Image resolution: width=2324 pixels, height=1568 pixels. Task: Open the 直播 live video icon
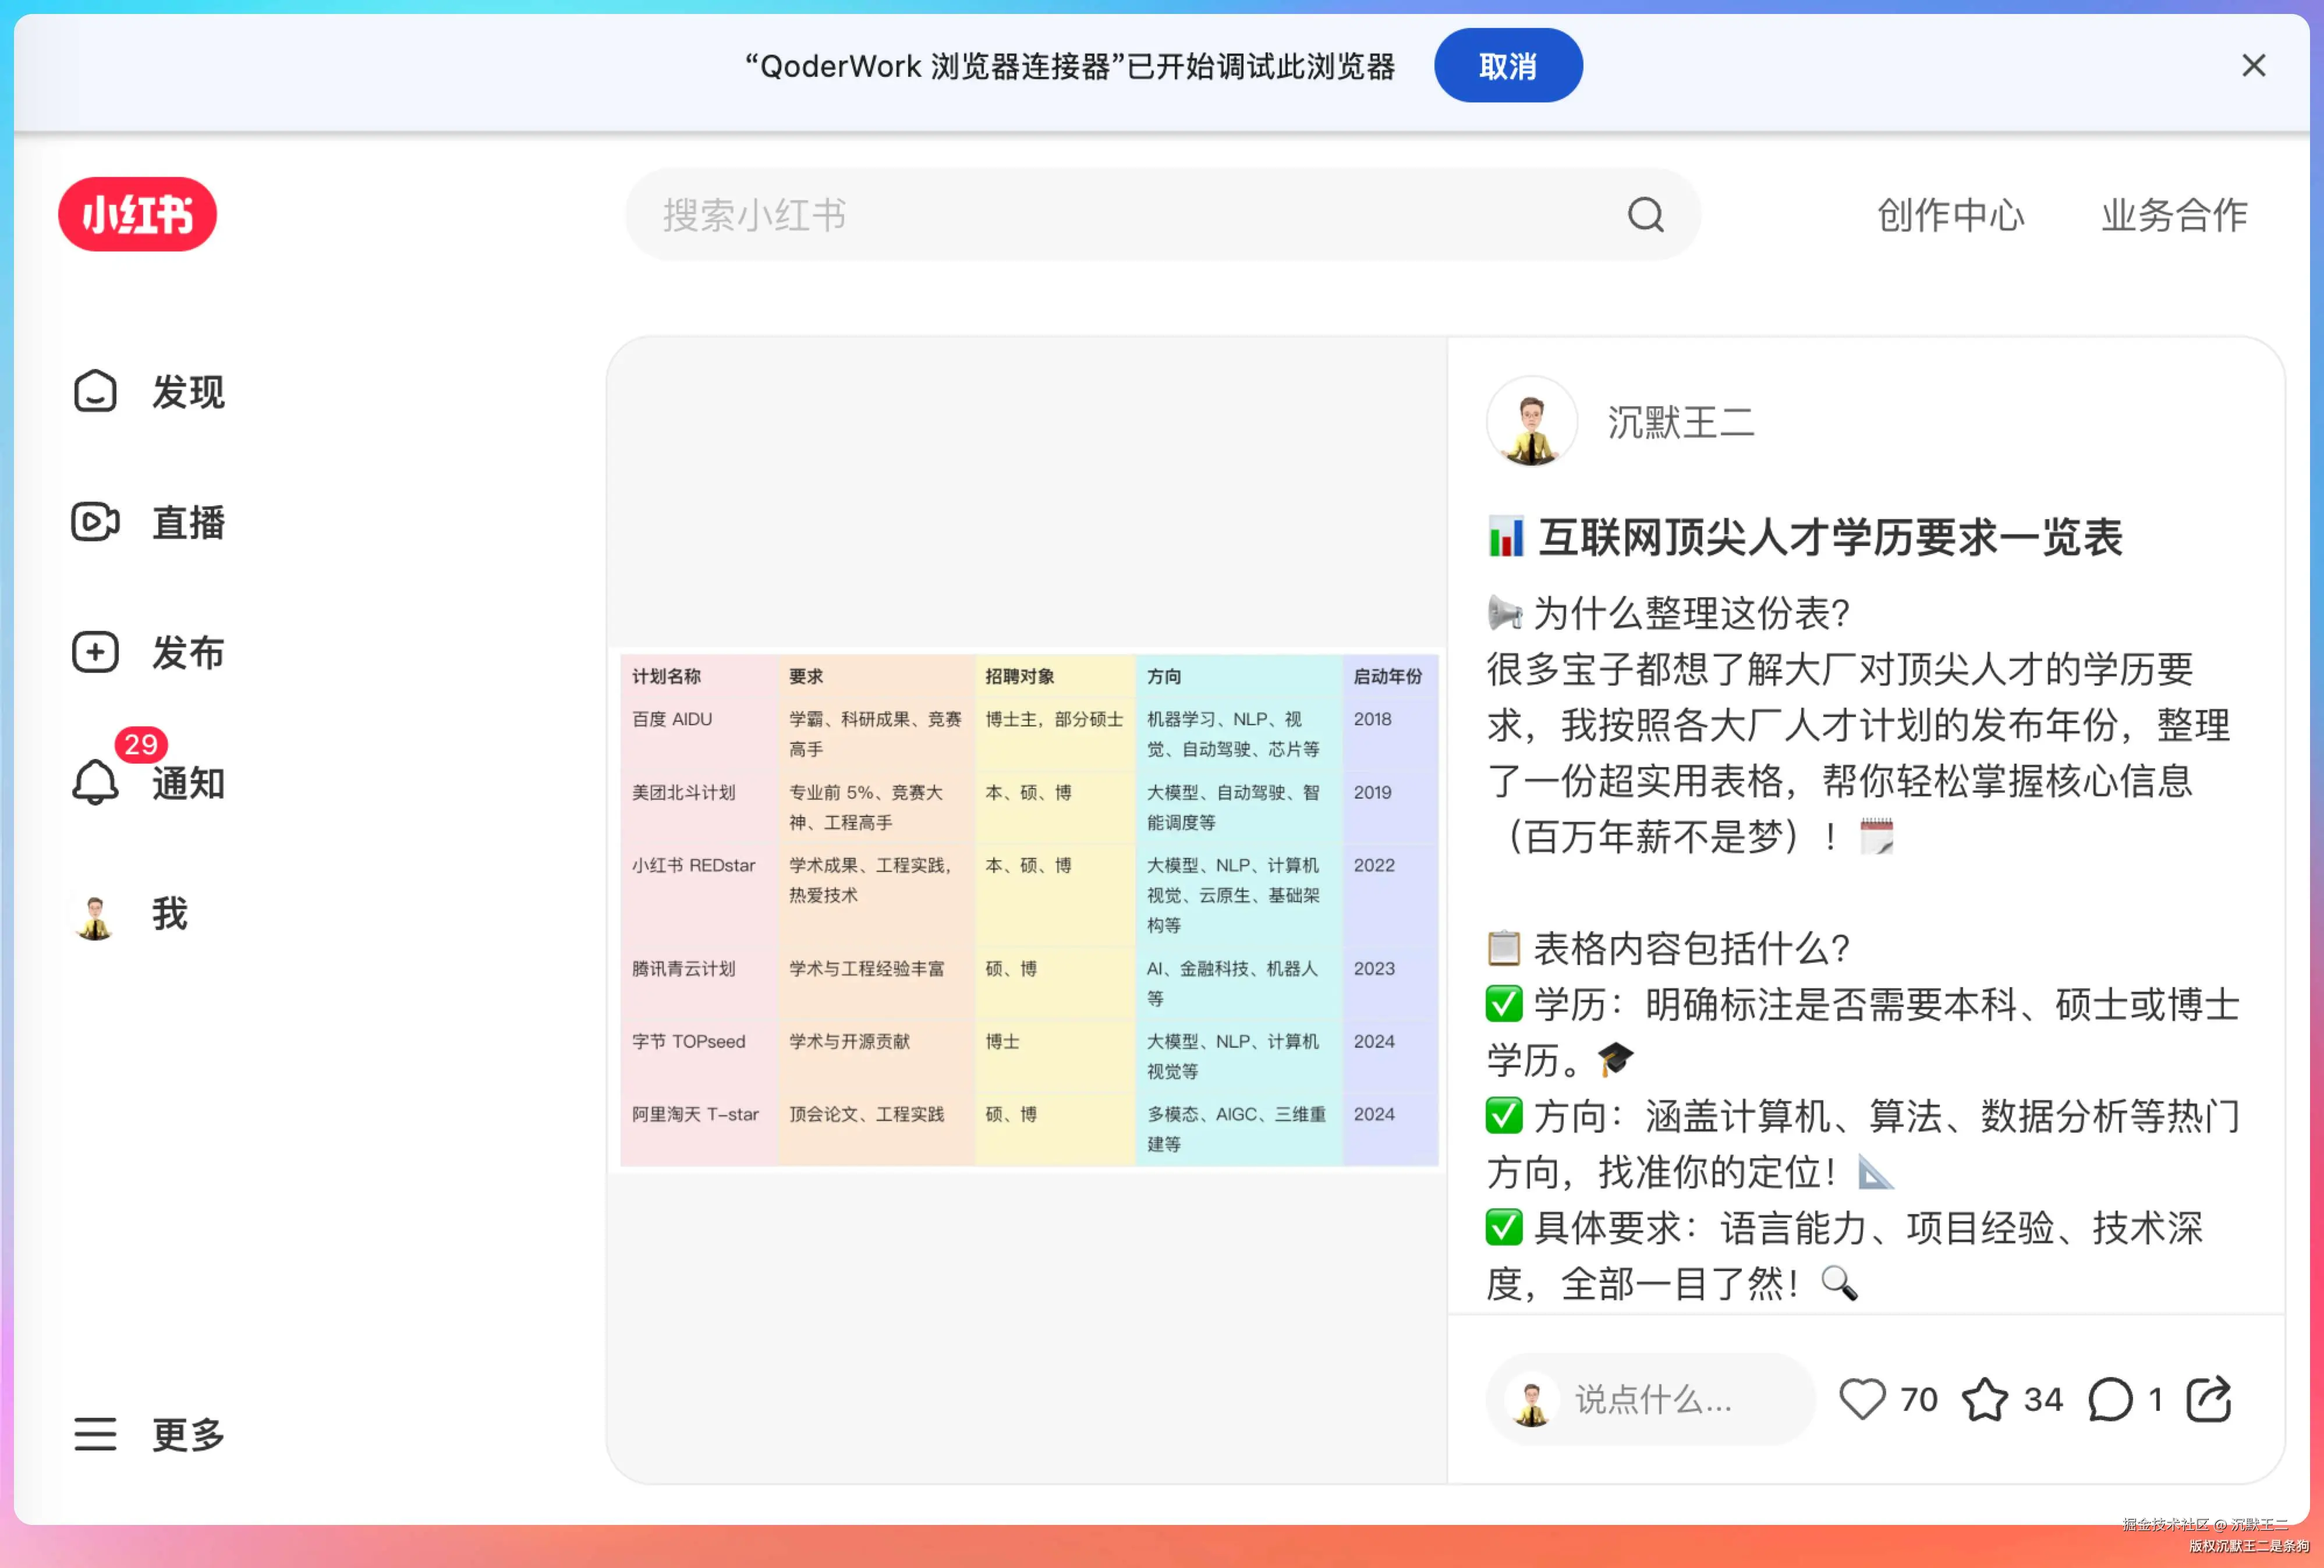[x=95, y=522]
